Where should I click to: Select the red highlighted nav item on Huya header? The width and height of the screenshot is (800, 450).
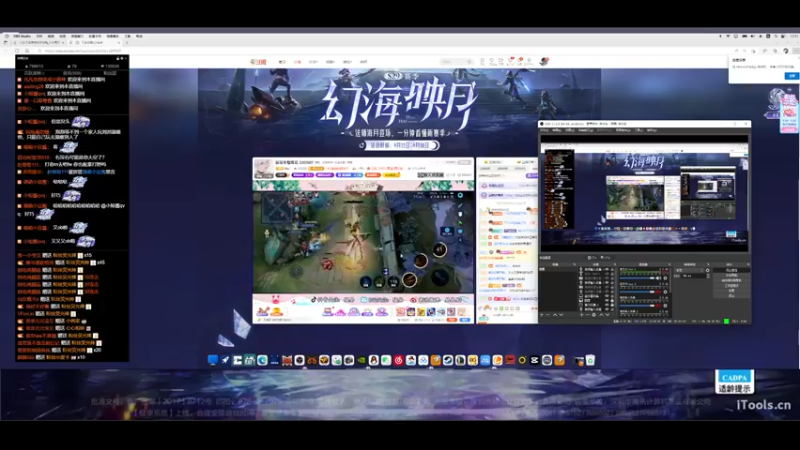click(x=297, y=62)
